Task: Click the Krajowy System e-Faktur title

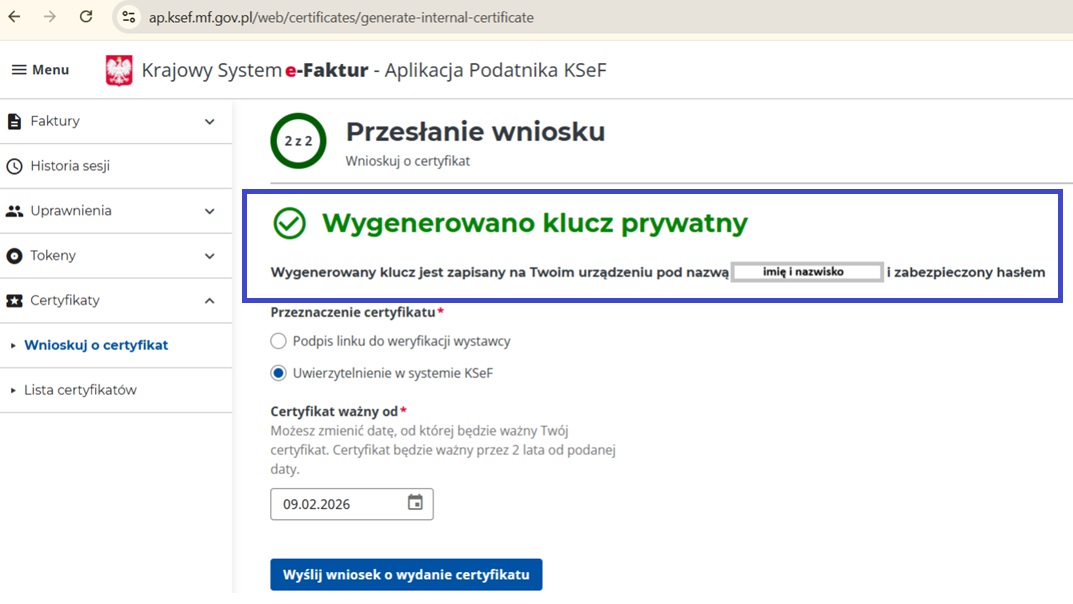Action: point(373,70)
